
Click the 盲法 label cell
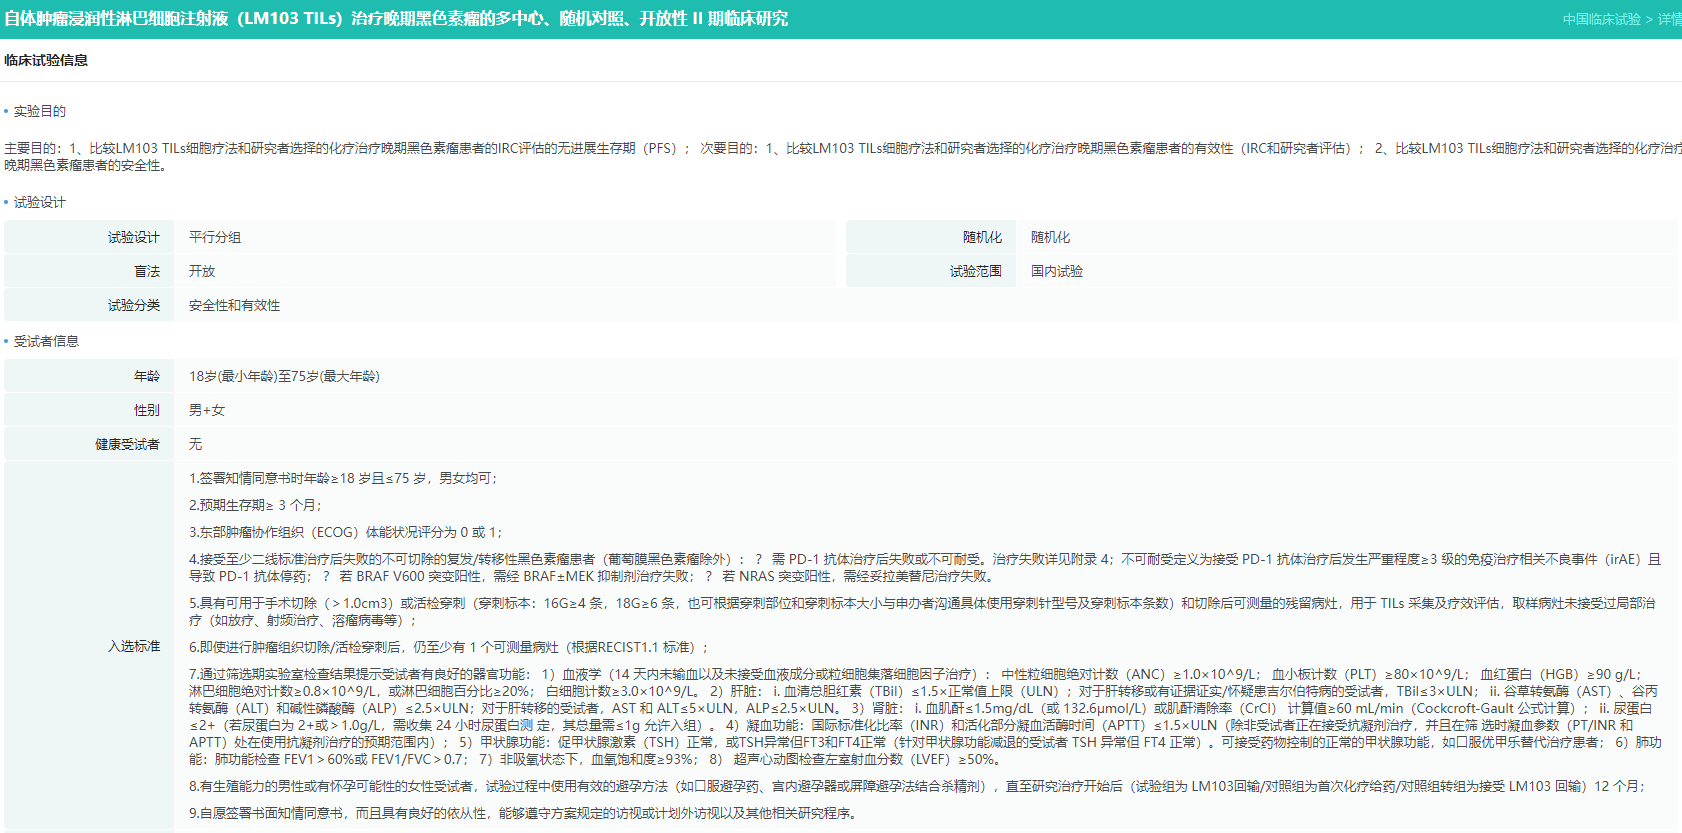pos(147,271)
